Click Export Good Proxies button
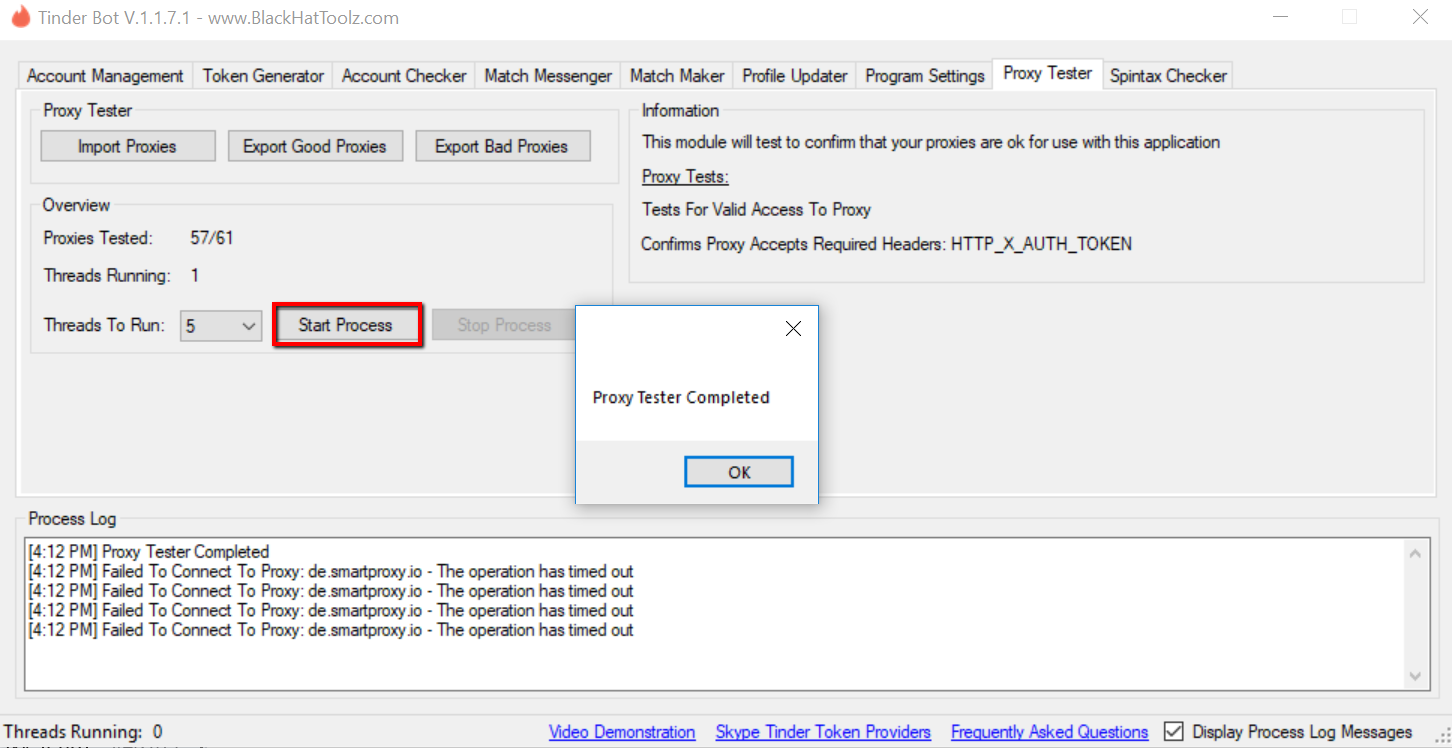This screenshot has height=748, width=1452. pos(314,146)
